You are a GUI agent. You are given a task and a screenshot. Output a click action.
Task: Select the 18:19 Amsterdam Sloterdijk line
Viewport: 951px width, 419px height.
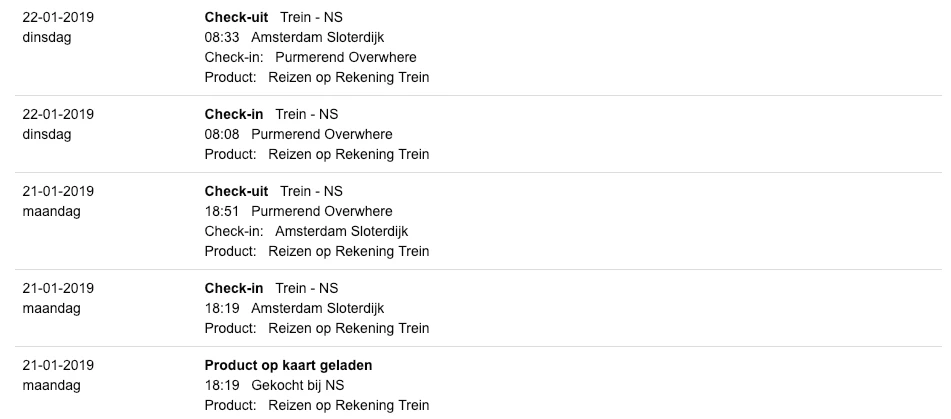click(294, 308)
